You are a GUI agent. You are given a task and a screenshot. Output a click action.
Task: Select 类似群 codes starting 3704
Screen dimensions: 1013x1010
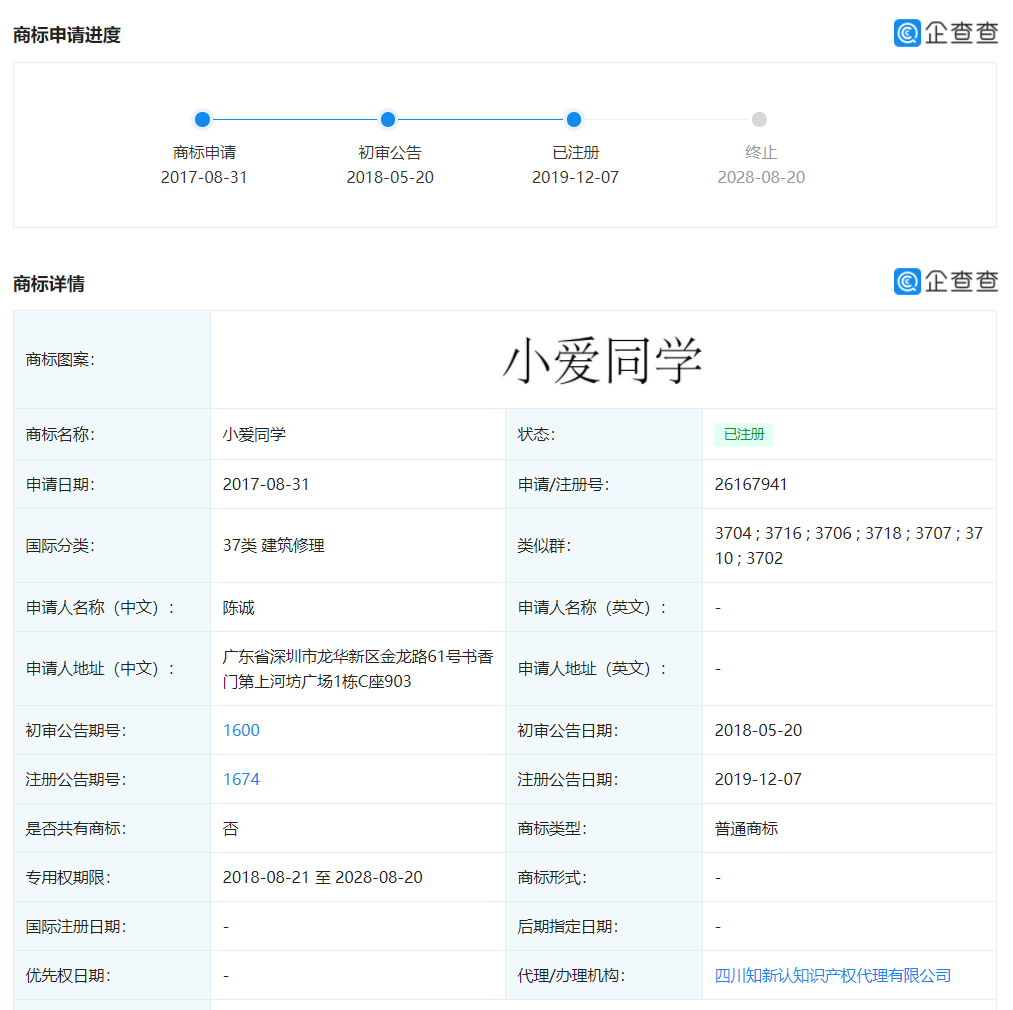click(x=848, y=545)
